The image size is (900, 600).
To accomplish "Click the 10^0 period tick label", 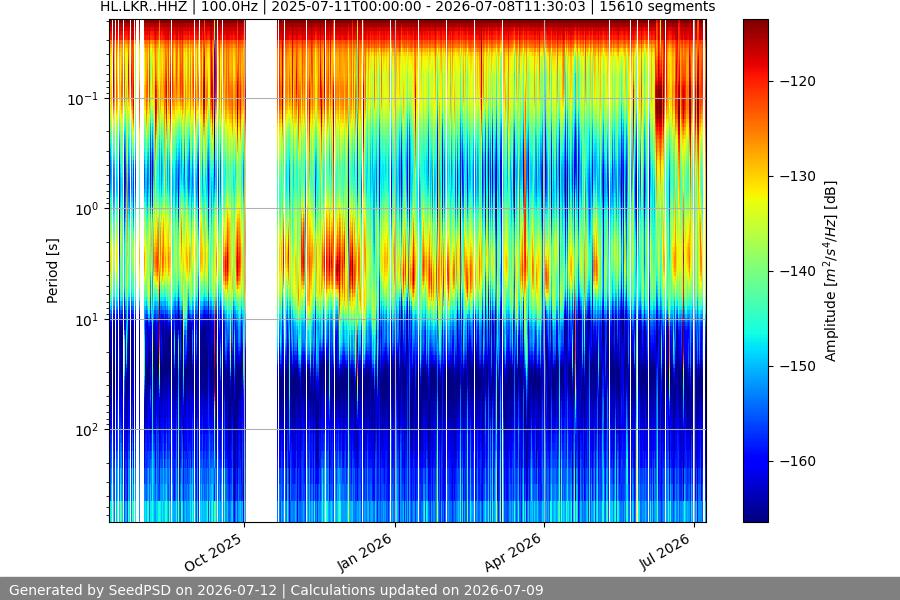I will tap(86, 209).
